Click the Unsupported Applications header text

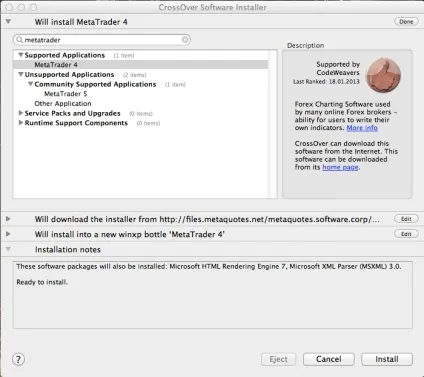coord(69,74)
